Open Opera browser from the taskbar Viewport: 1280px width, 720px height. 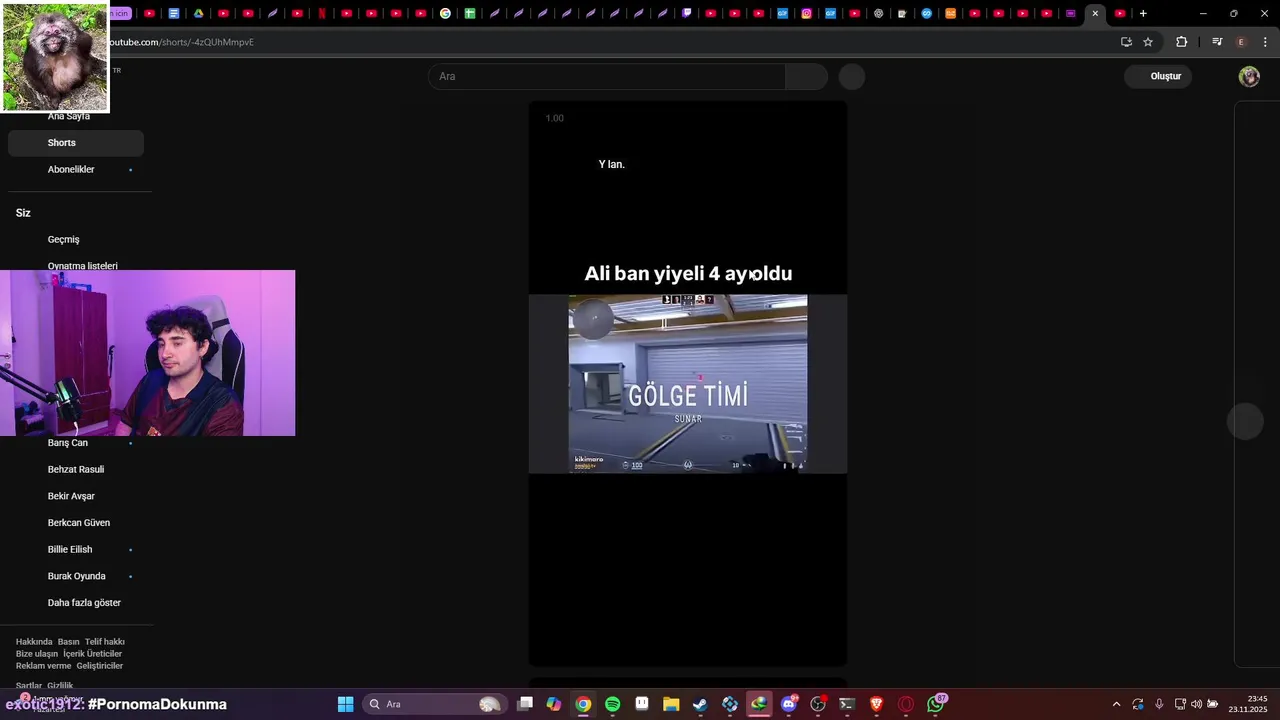point(906,704)
